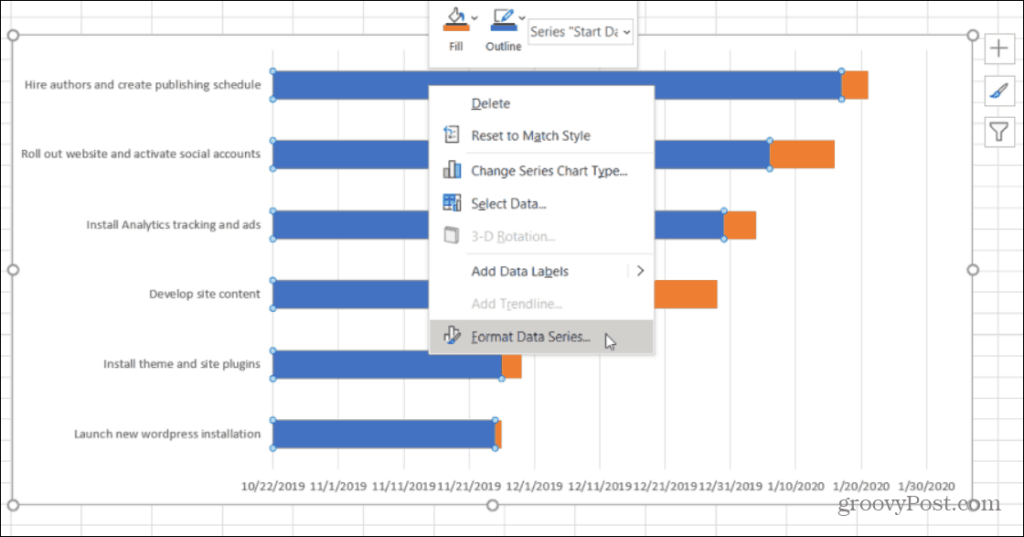This screenshot has height=537, width=1024.
Task: Open Chart Filters funnel button
Action: (999, 133)
